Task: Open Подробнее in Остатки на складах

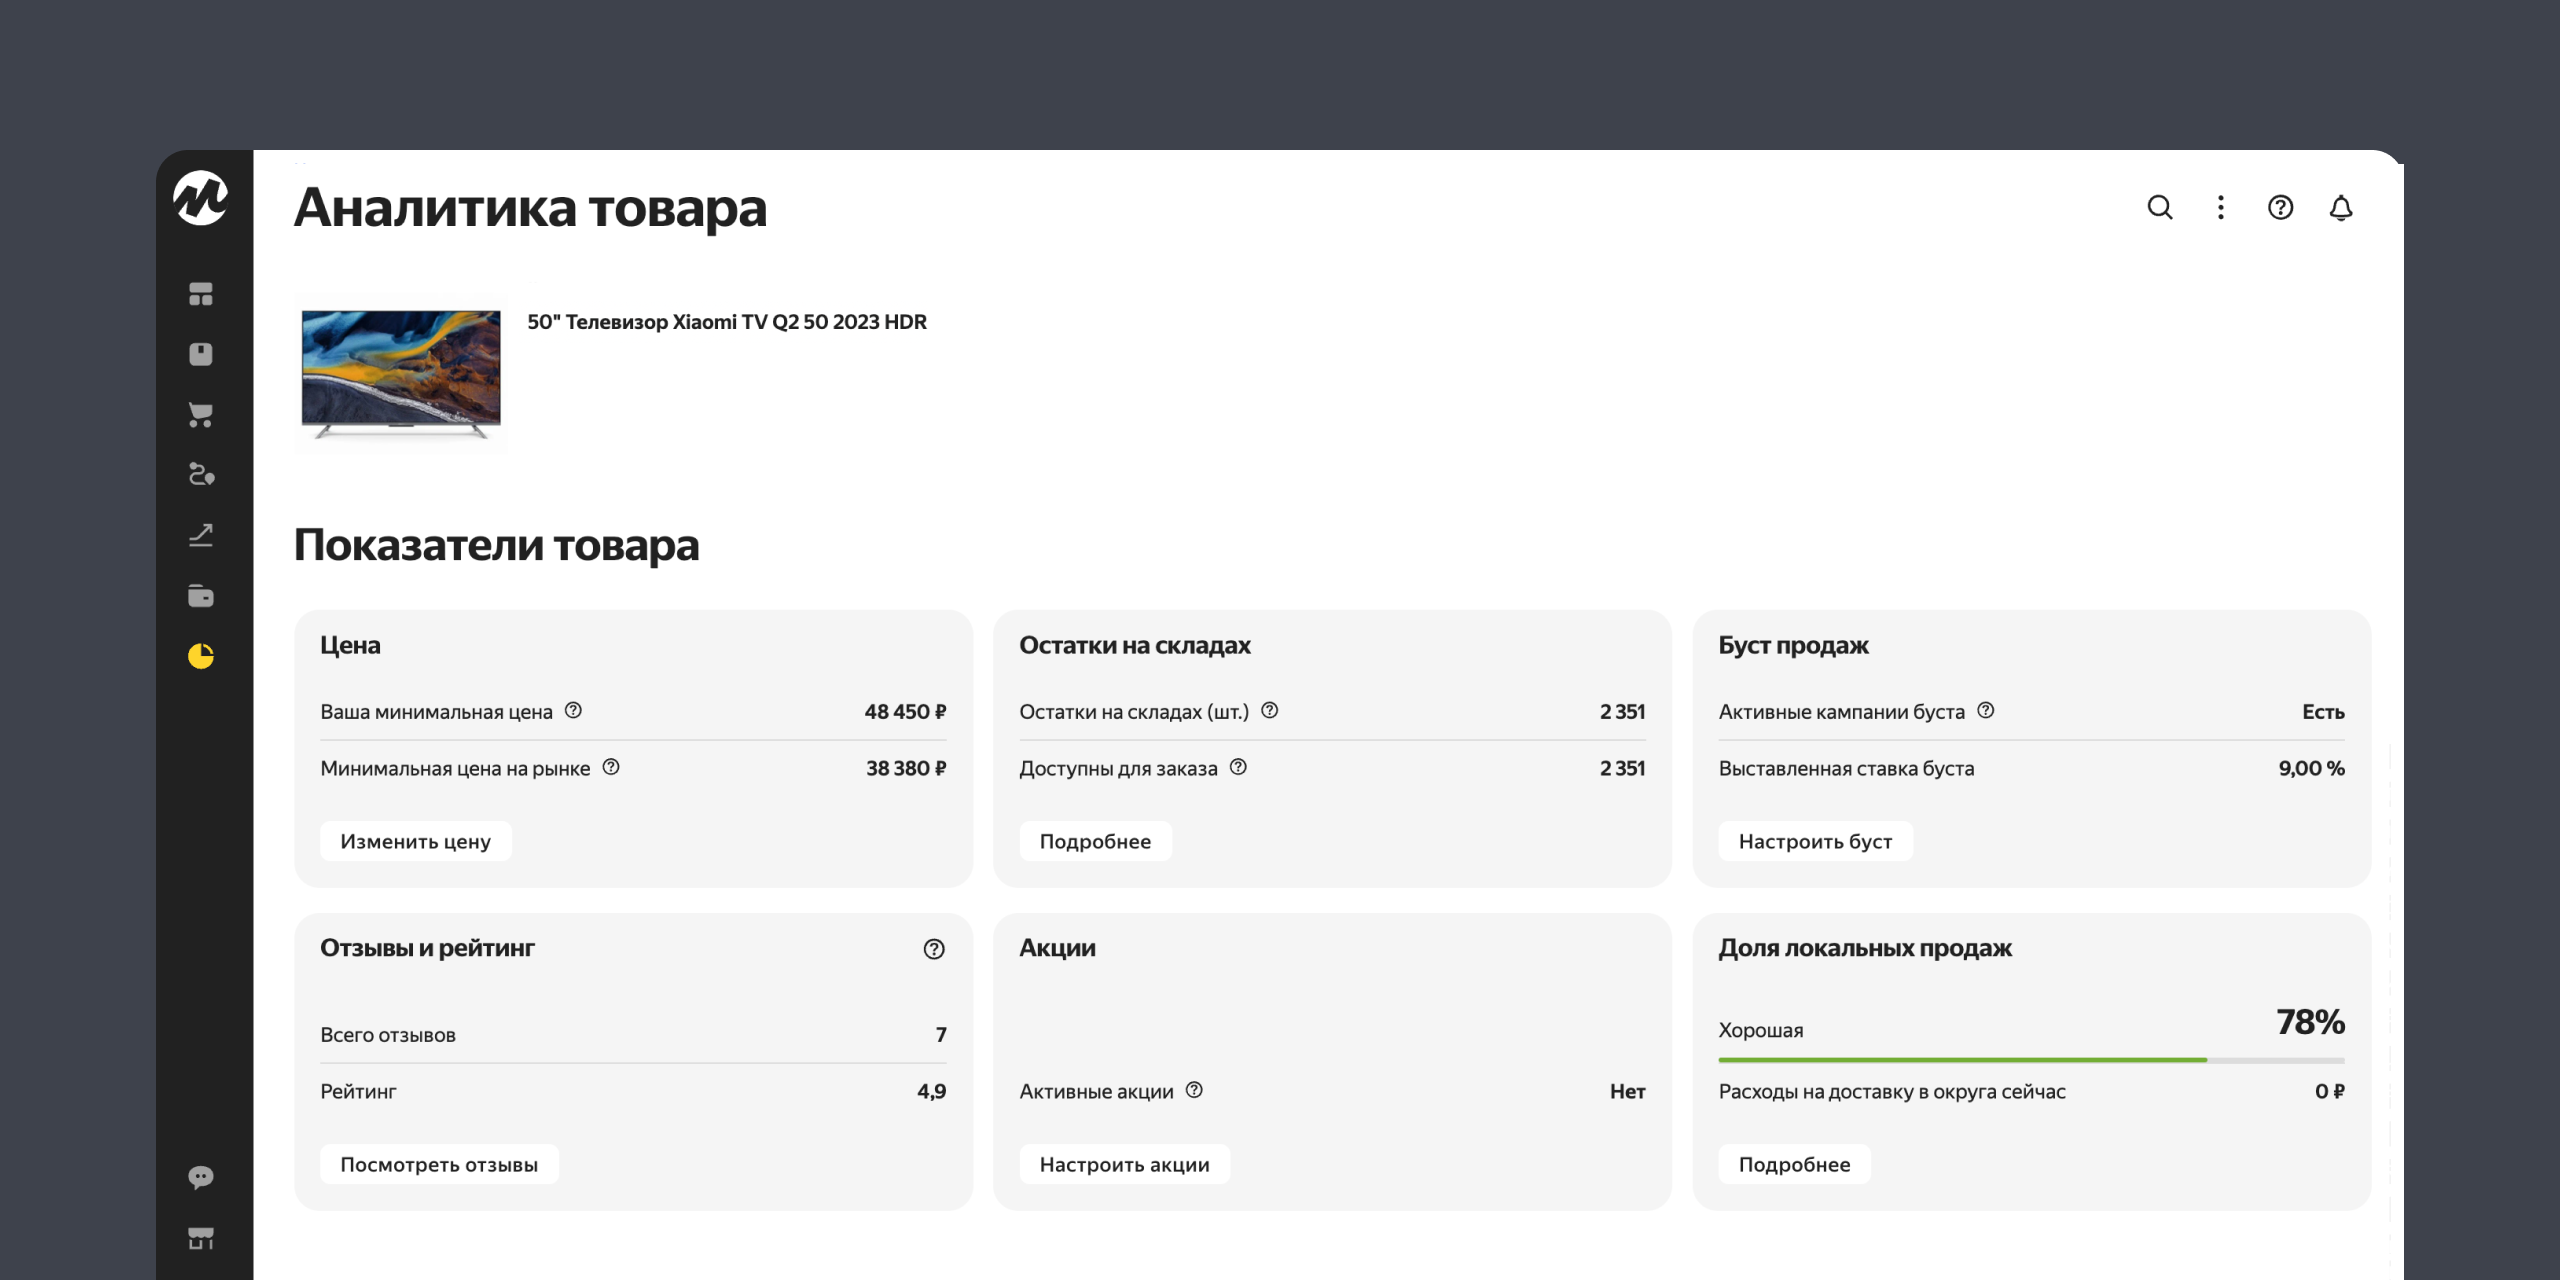Action: [x=1094, y=841]
